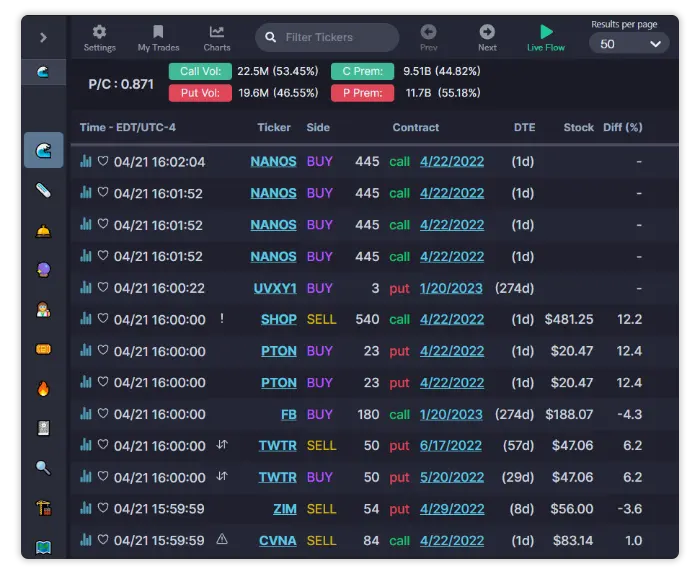Viewport: 700px width, 574px height.
Task: Open the magnifying glass sidebar icon
Action: point(43,468)
